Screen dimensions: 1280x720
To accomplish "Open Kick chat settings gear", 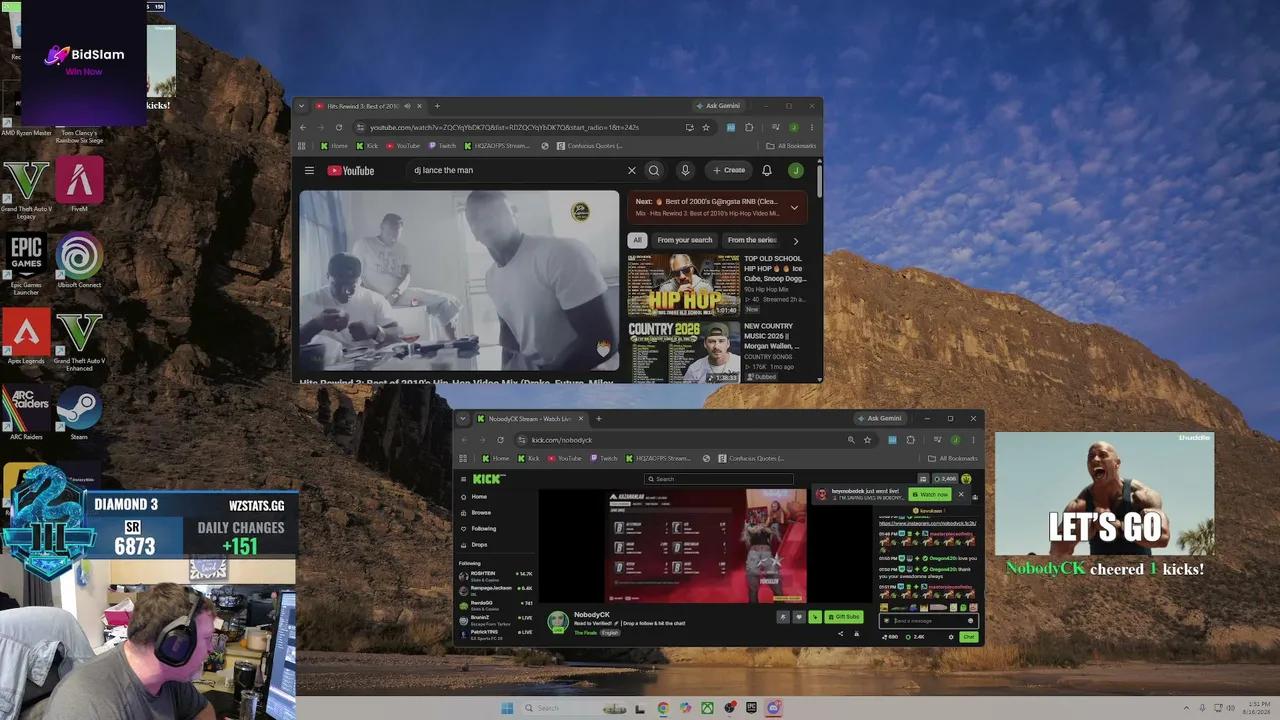I will pyautogui.click(x=951, y=637).
